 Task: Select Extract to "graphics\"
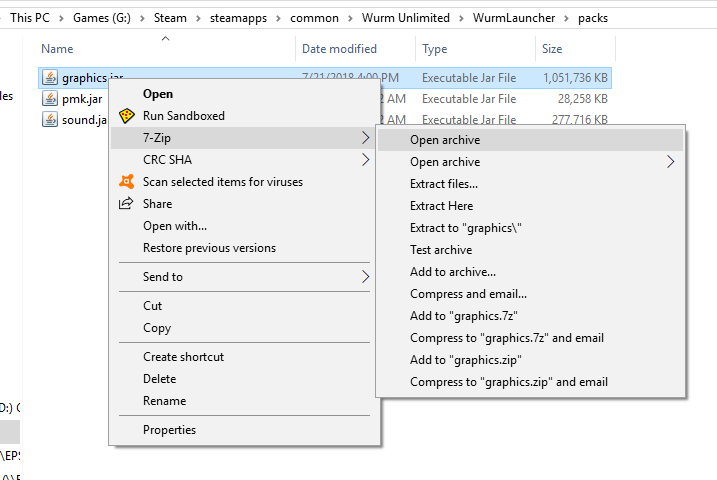click(x=530, y=228)
